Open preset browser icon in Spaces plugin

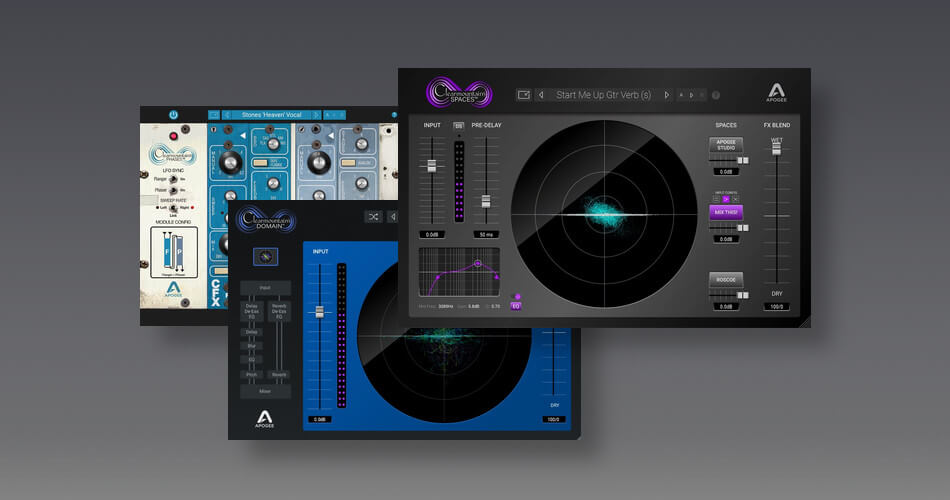click(523, 95)
